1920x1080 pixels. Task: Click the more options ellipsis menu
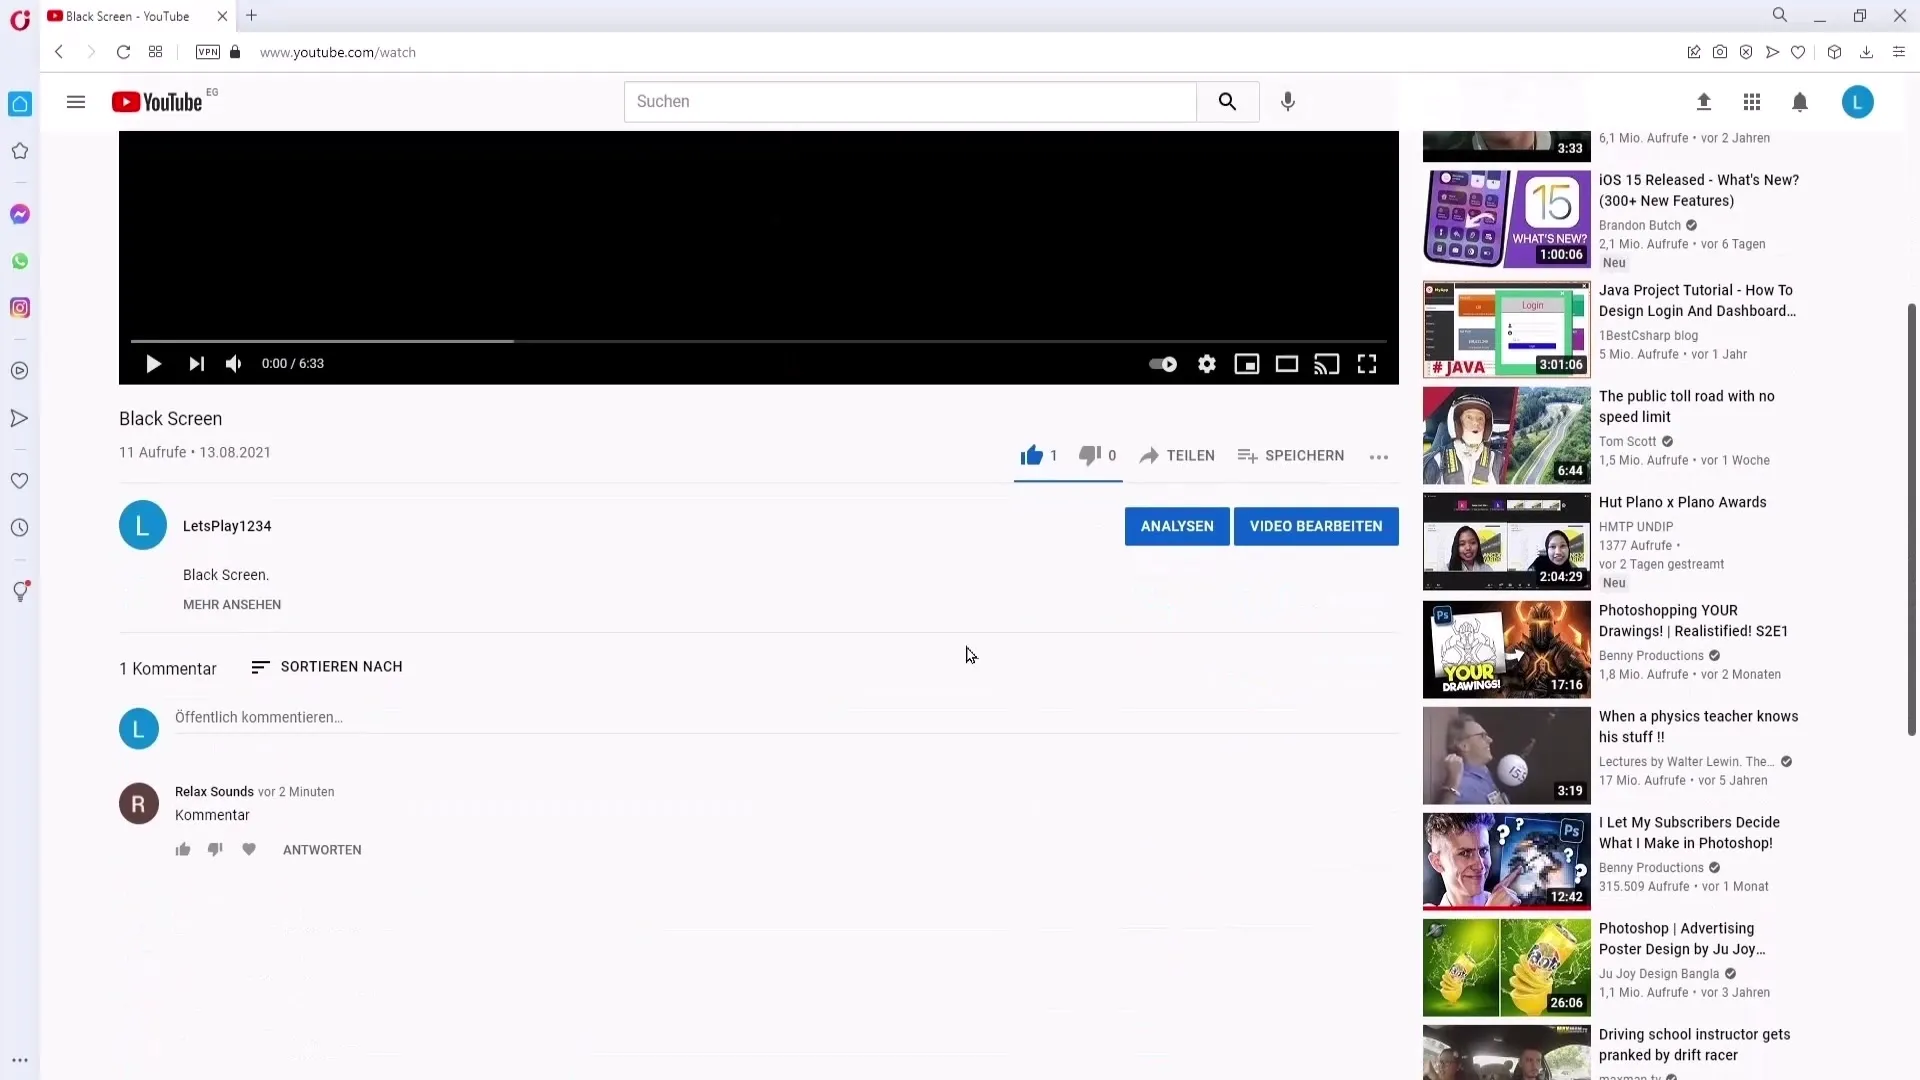click(1378, 456)
